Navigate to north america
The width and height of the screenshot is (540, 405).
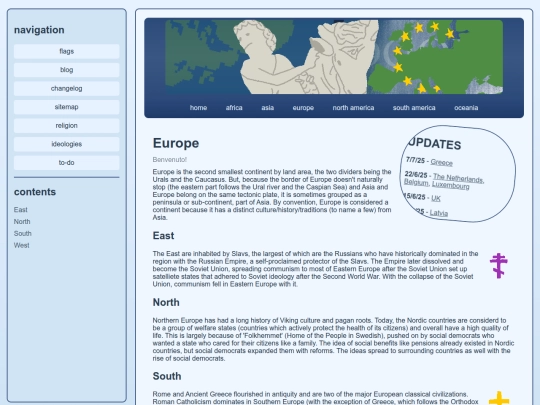(353, 108)
